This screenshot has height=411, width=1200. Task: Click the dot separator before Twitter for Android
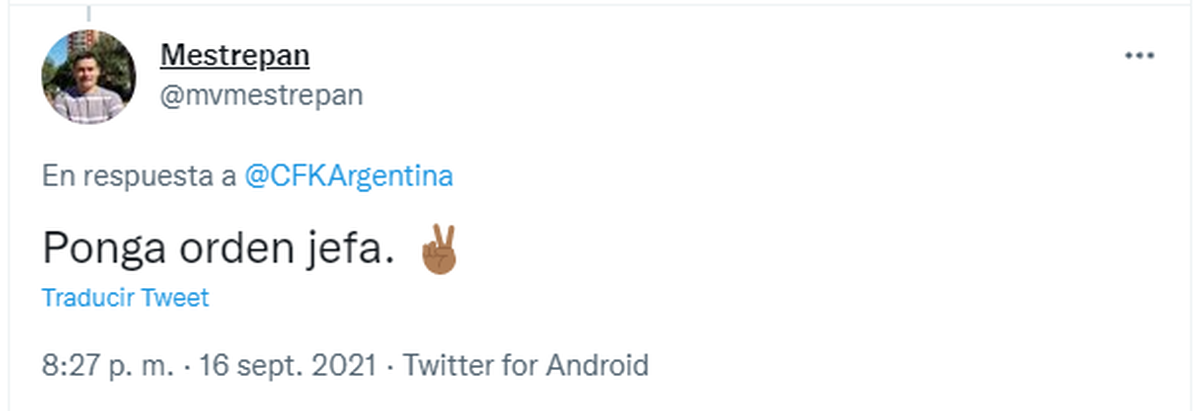(x=390, y=365)
